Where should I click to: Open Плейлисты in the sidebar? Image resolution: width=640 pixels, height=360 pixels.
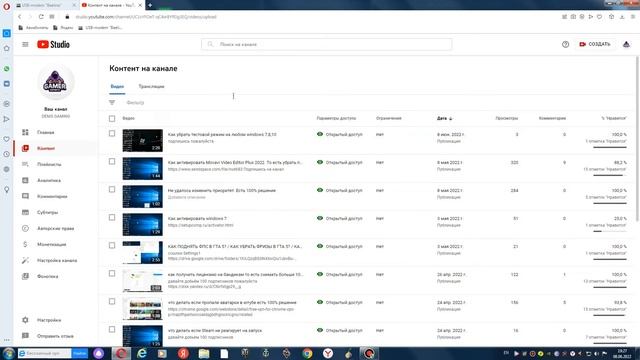pos(49,164)
